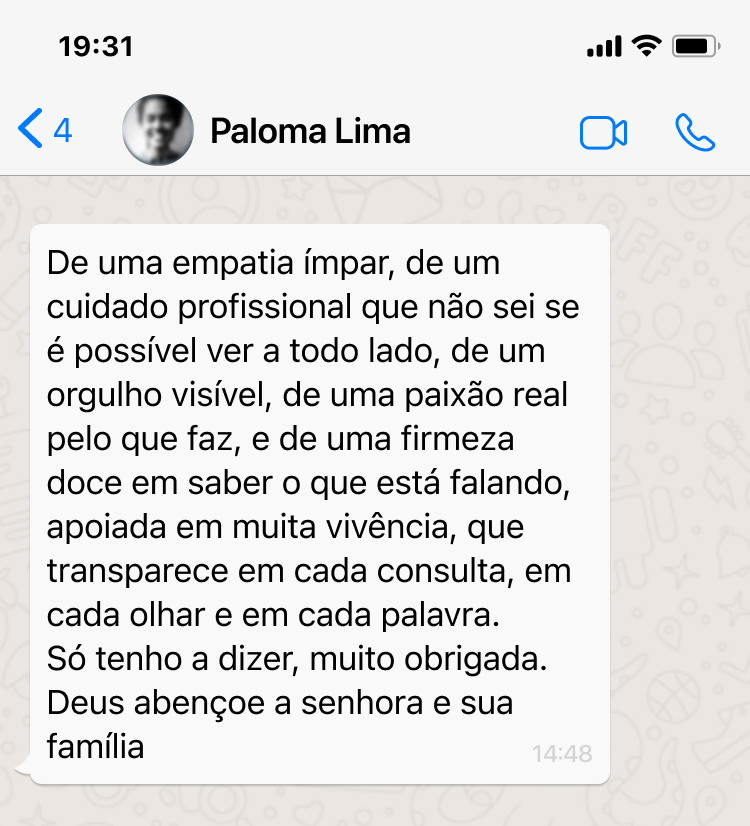
Task: Tap the battery indicator icon
Action: 696,46
